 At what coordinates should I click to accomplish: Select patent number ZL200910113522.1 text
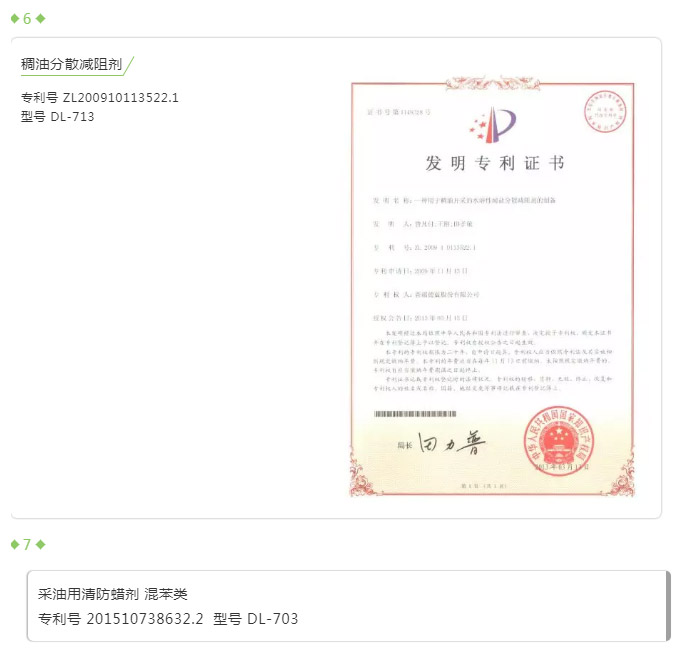pyautogui.click(x=121, y=97)
